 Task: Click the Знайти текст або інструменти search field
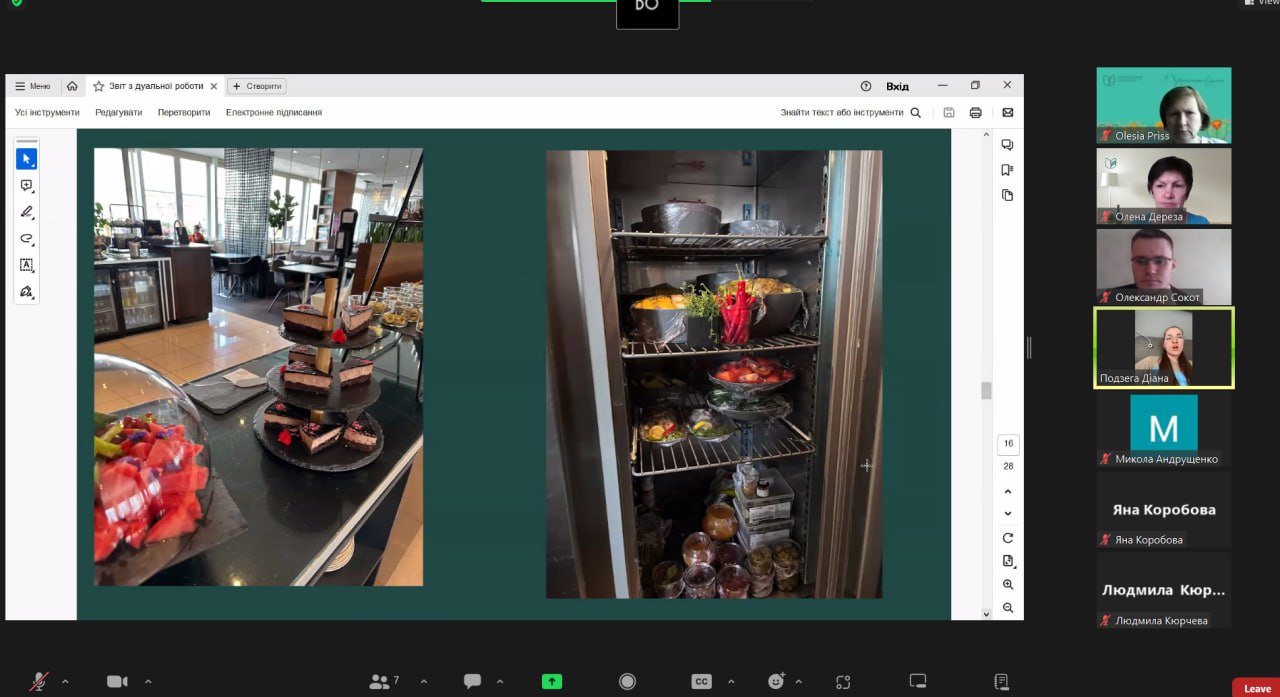(851, 112)
